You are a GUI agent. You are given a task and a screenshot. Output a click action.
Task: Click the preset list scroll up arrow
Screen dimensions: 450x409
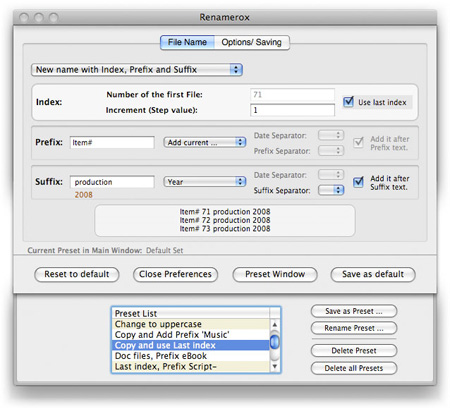coord(275,324)
